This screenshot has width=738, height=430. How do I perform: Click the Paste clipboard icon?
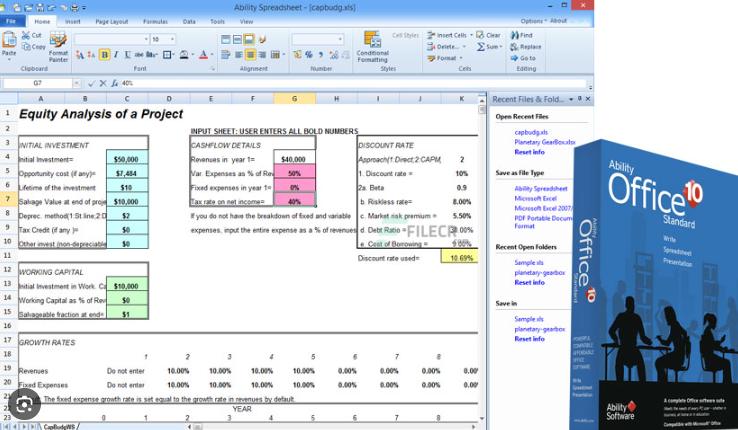coord(9,40)
